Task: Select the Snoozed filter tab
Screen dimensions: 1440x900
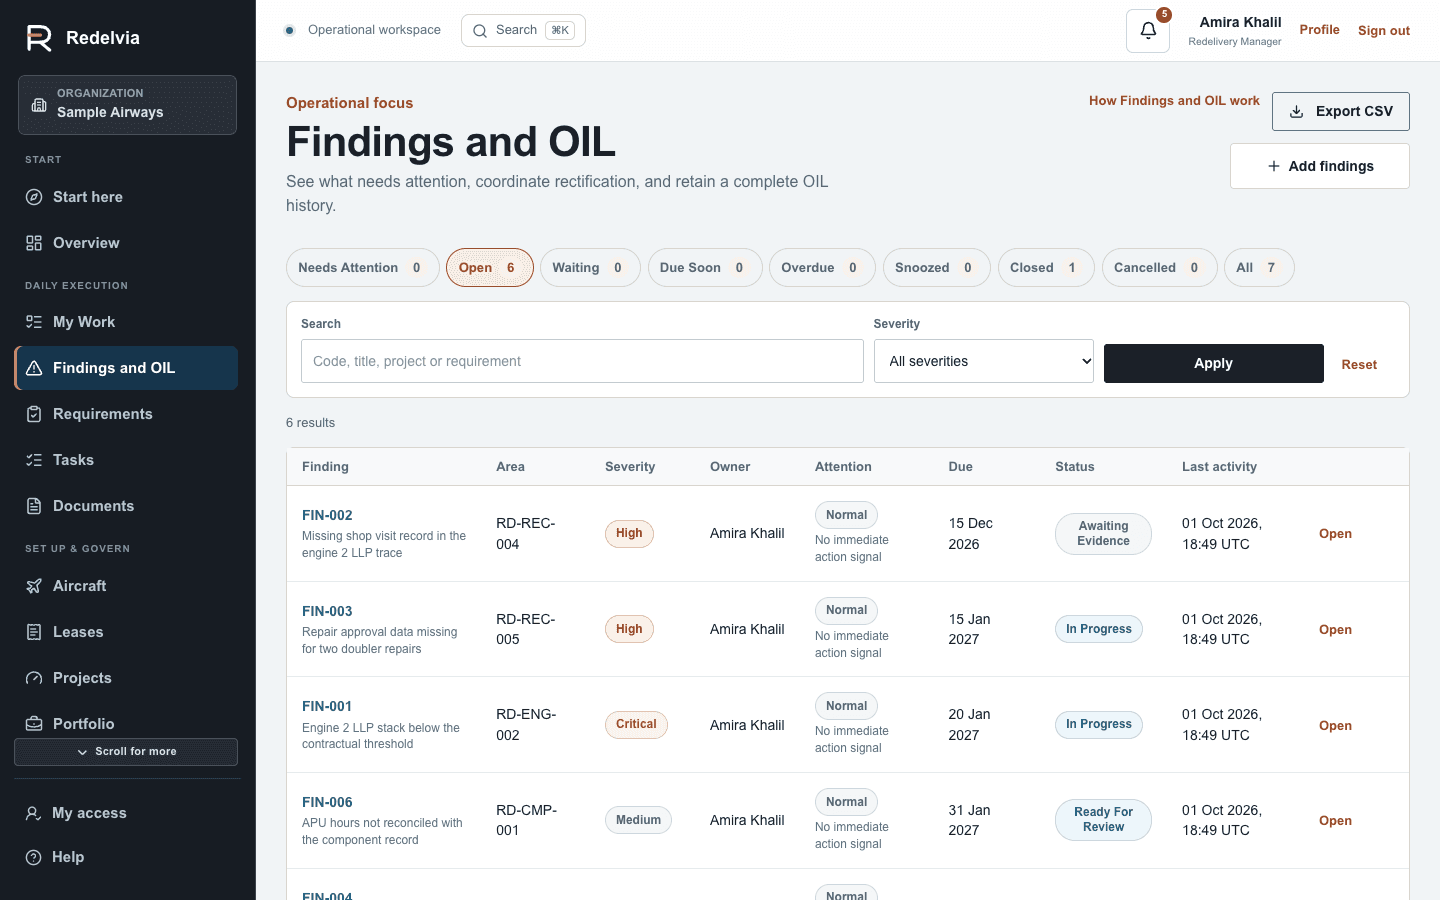Action: point(936,268)
